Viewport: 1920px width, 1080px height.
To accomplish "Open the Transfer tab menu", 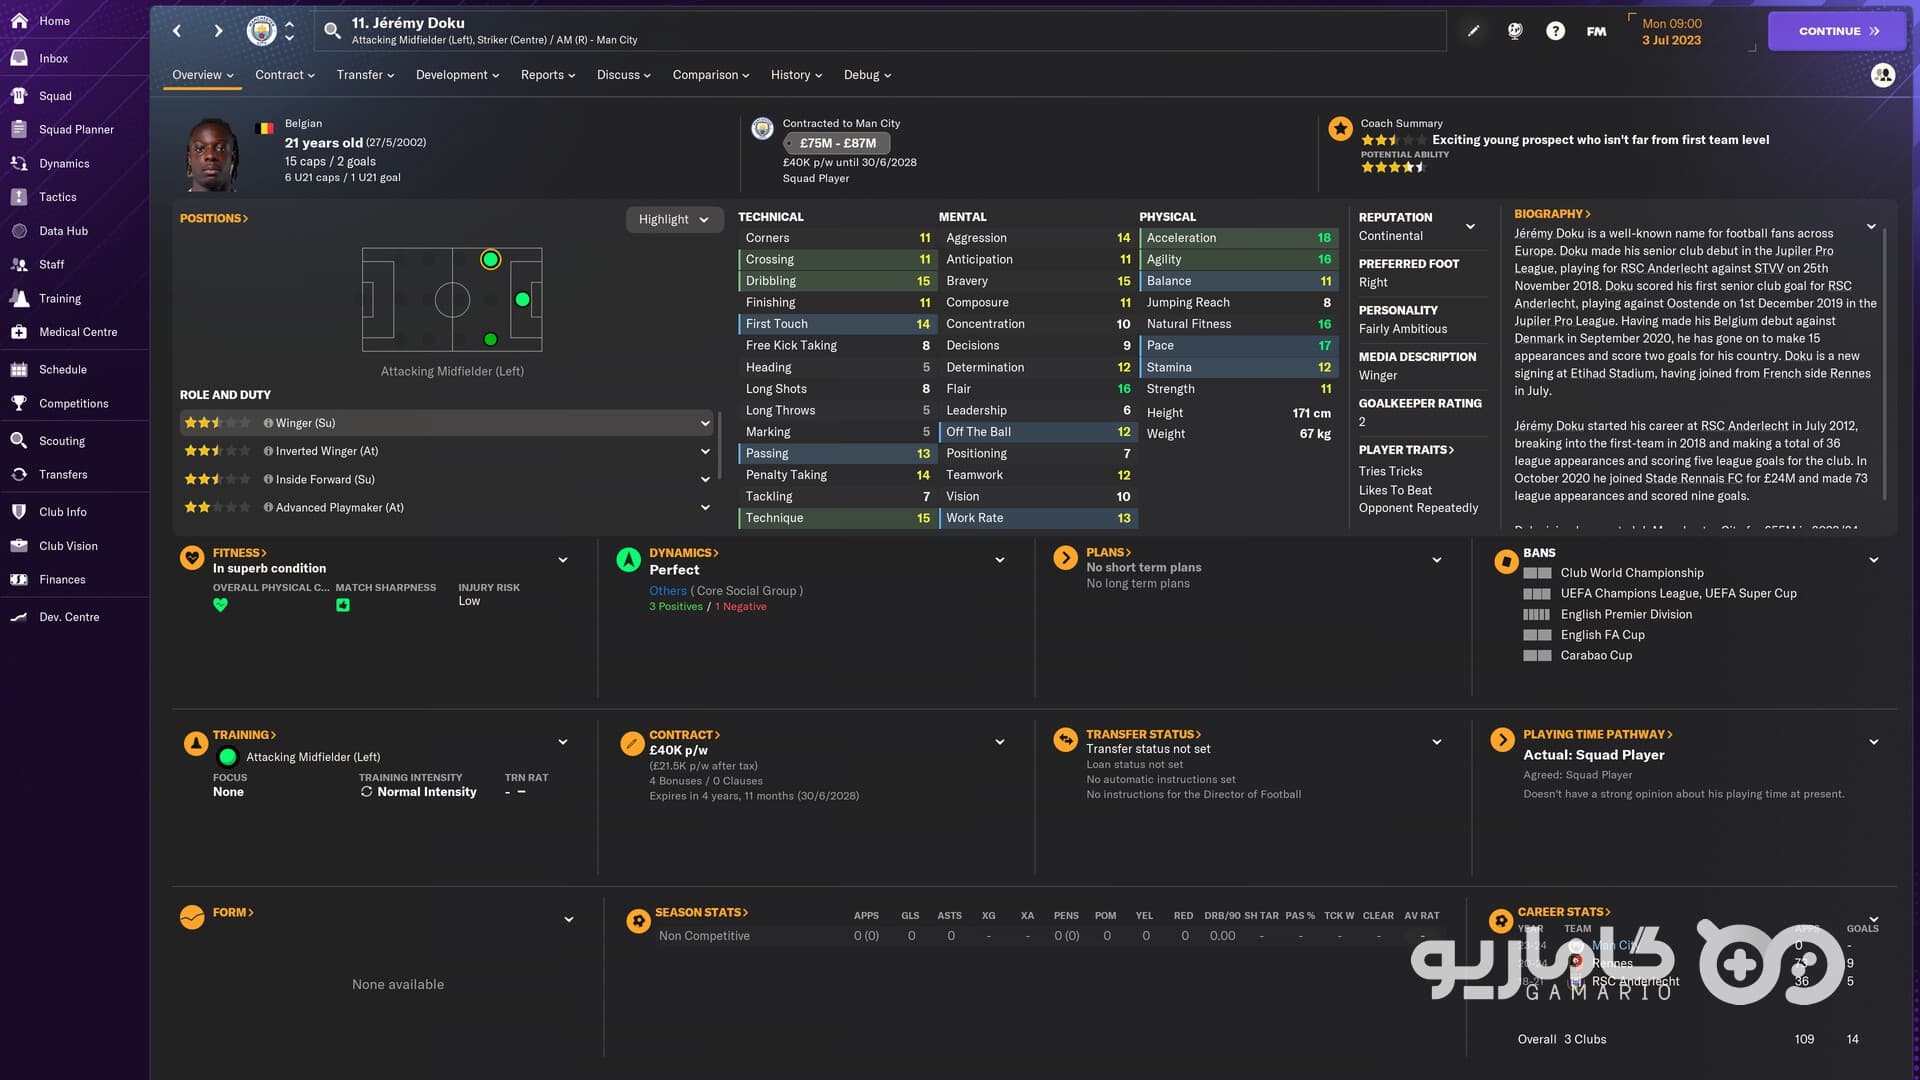I will tap(365, 75).
